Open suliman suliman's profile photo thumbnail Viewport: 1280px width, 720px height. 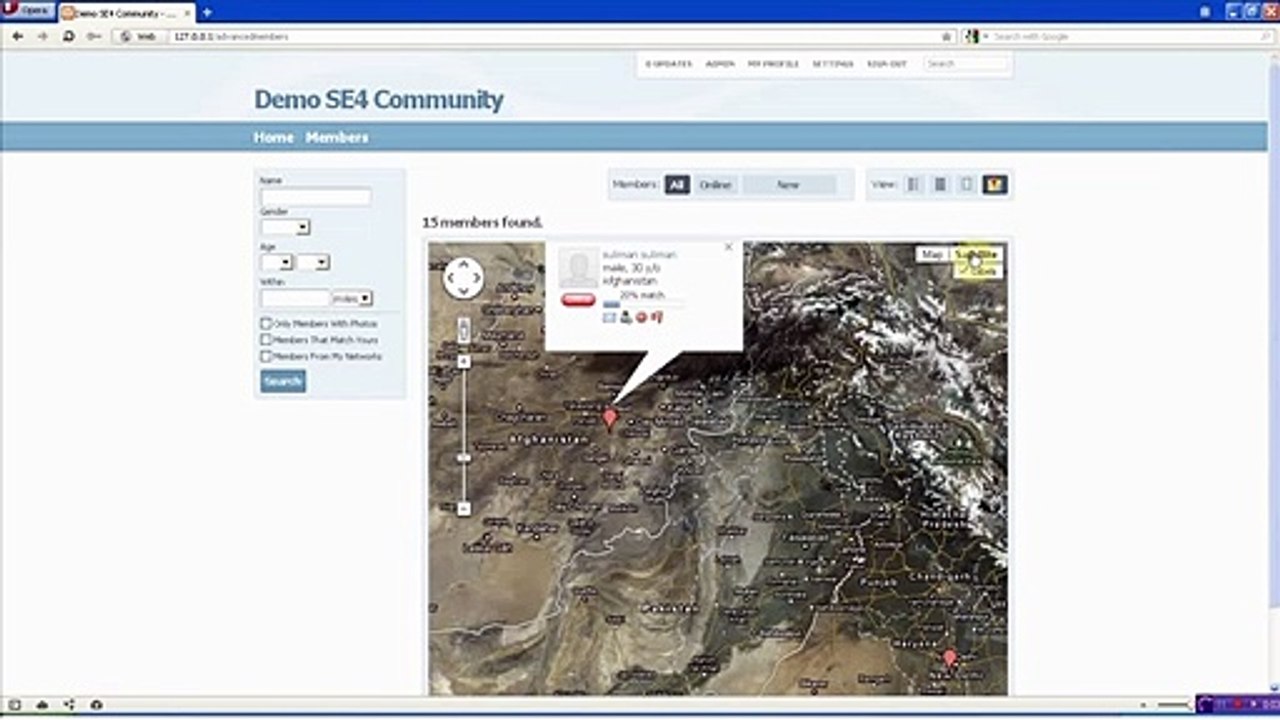coord(578,269)
